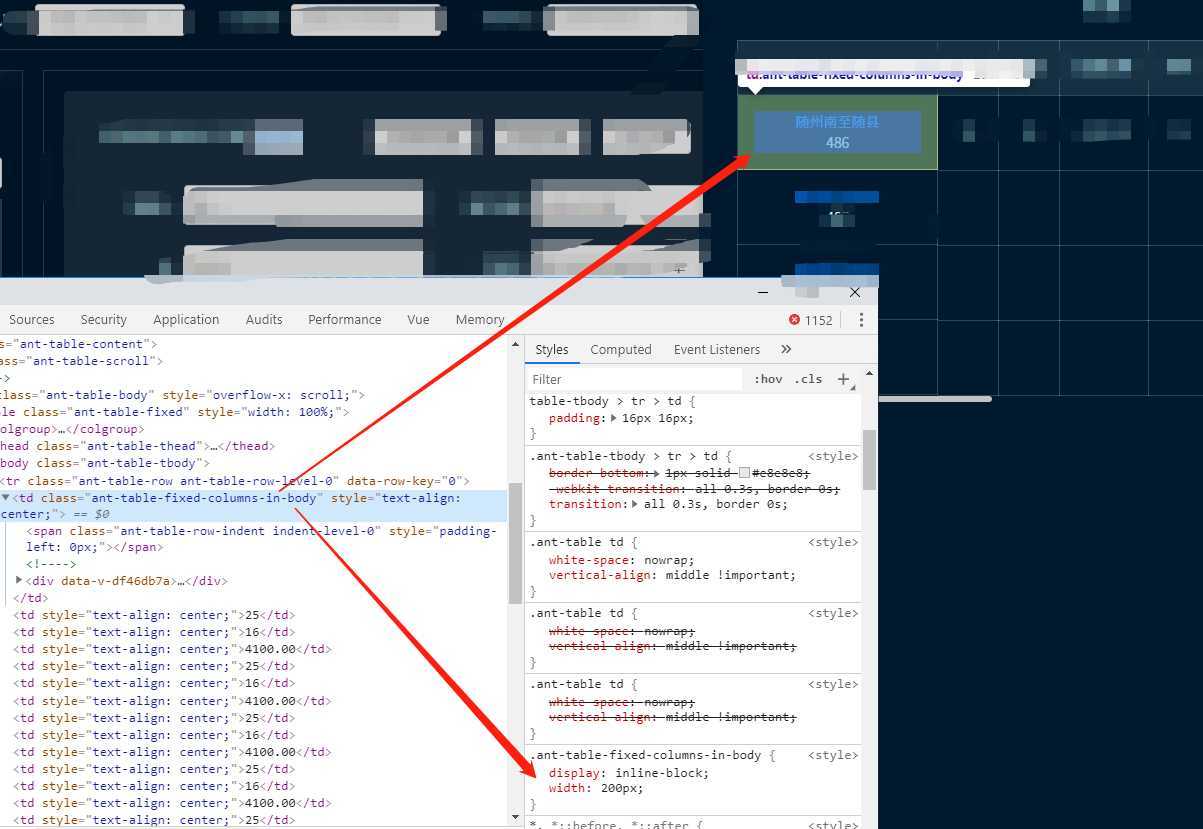Click the #e8e8e8 border color swatch
1203x829 pixels.
tap(744, 473)
